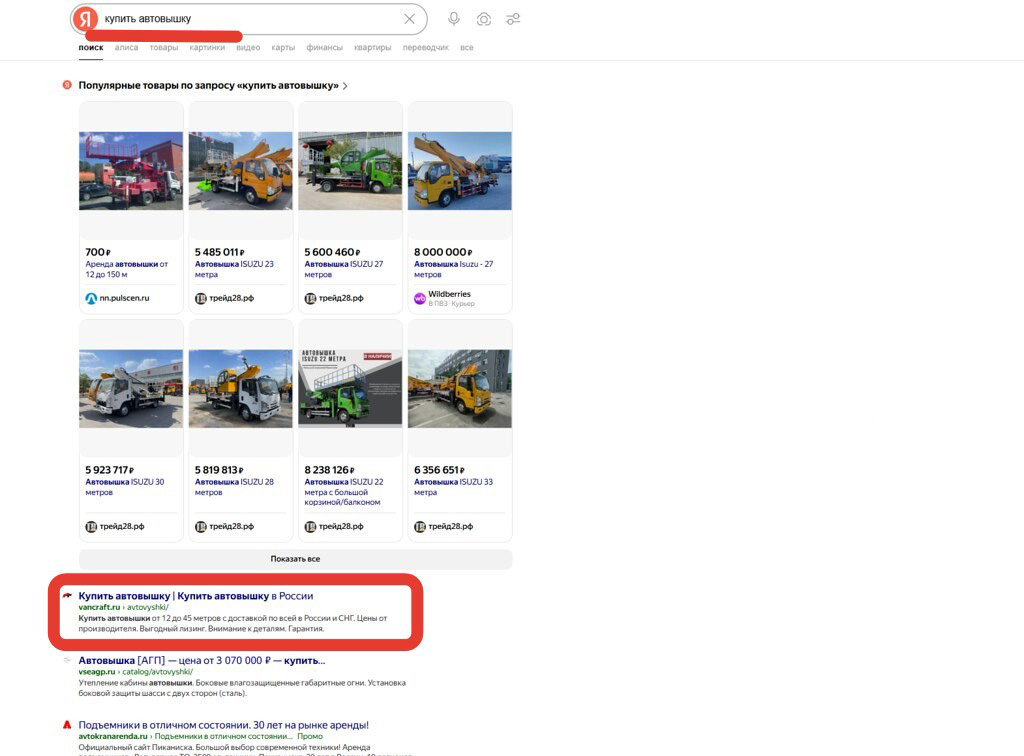Click price 5 485 011 ₽
The width and height of the screenshot is (1024, 756).
[x=219, y=252]
